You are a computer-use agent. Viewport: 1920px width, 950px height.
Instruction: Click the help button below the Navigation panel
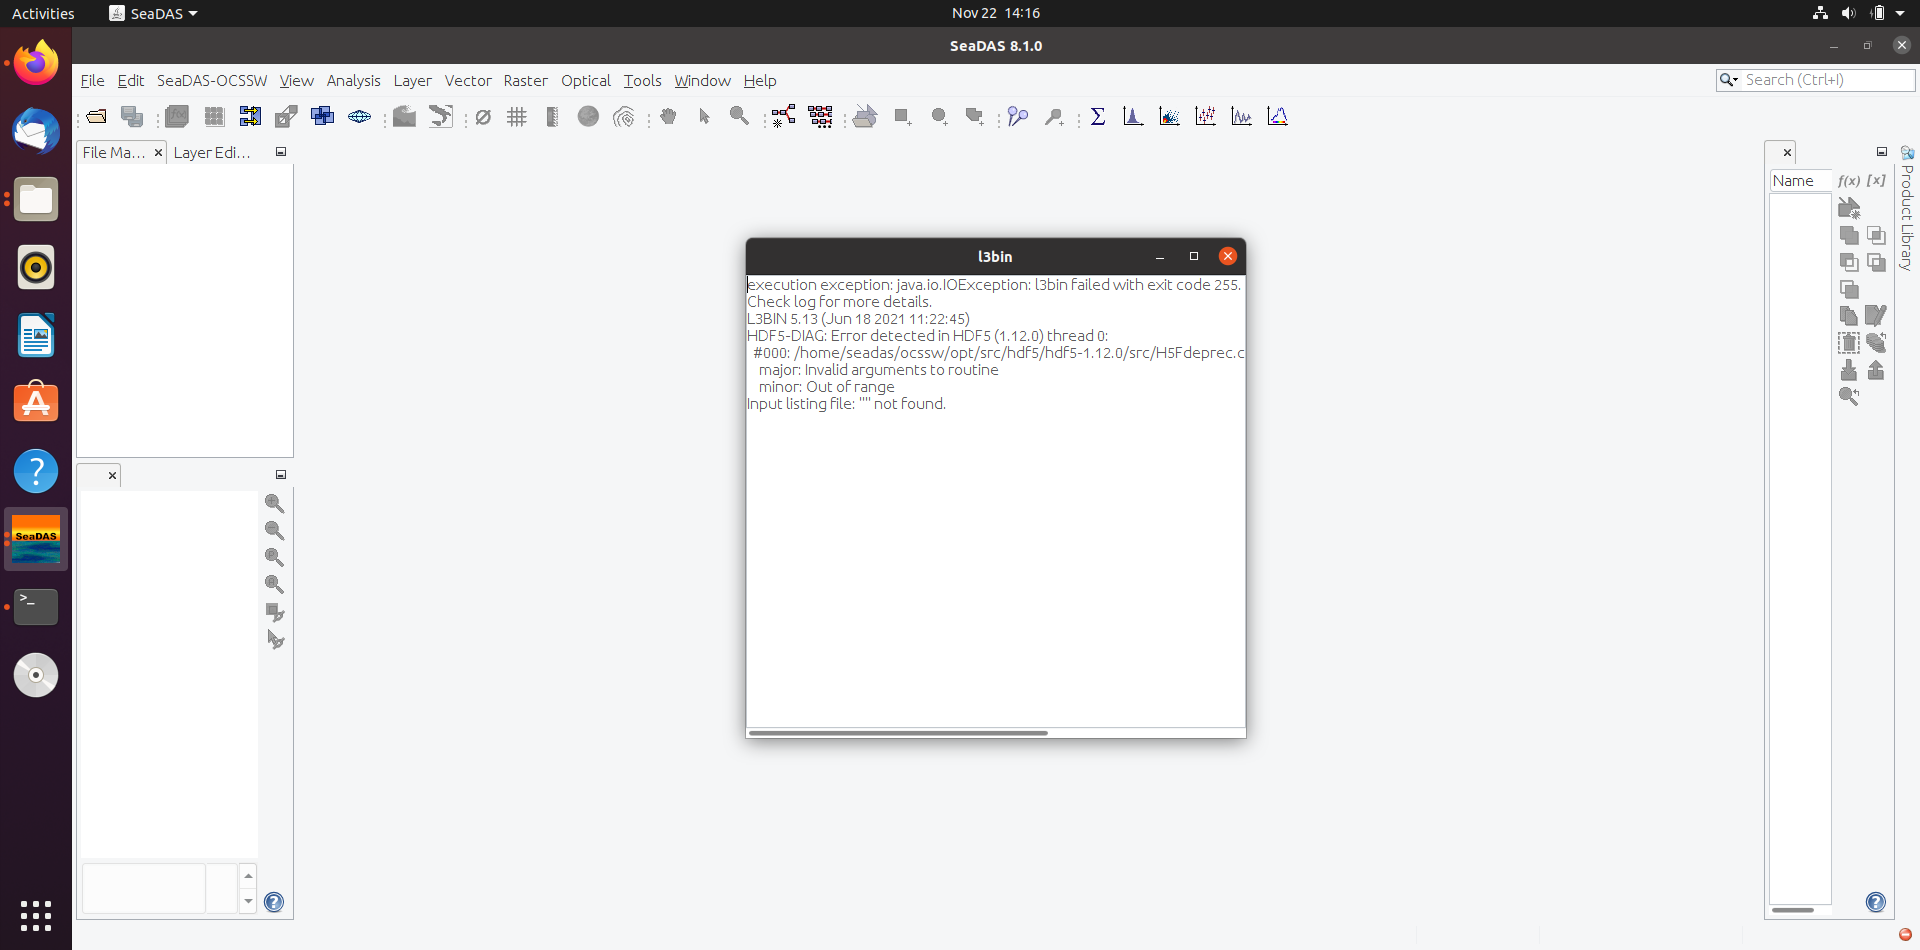273,902
